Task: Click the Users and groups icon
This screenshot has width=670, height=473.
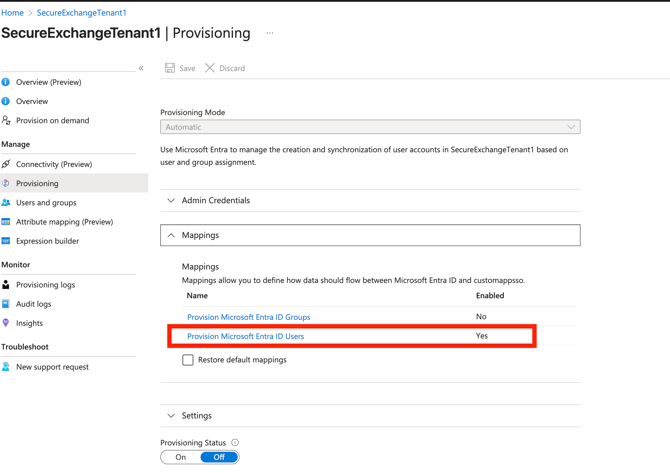Action: point(6,202)
